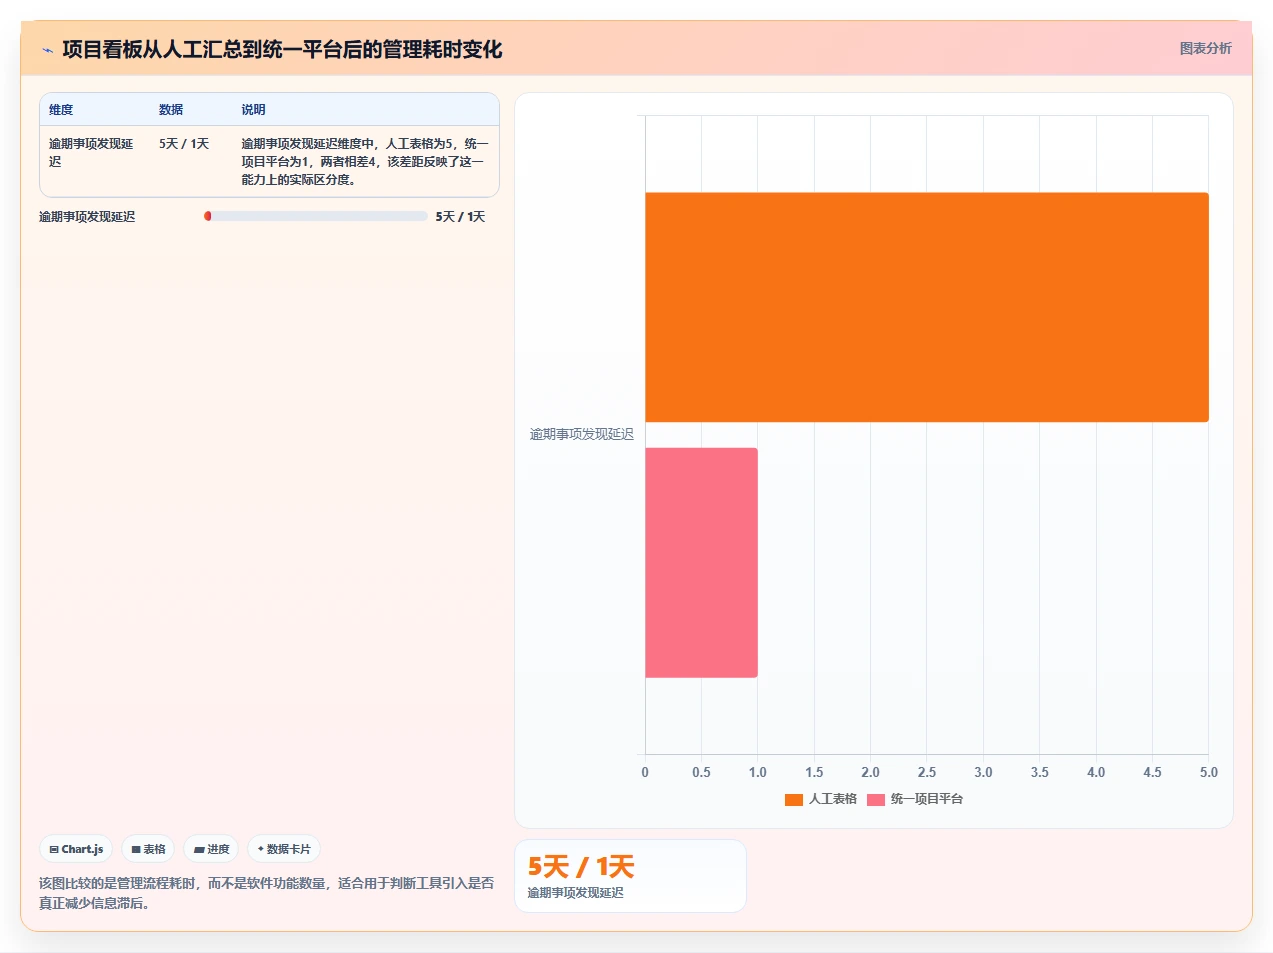Viewport: 1273px width, 953px height.
Task: Click the 数据 column header
Action: click(x=171, y=110)
